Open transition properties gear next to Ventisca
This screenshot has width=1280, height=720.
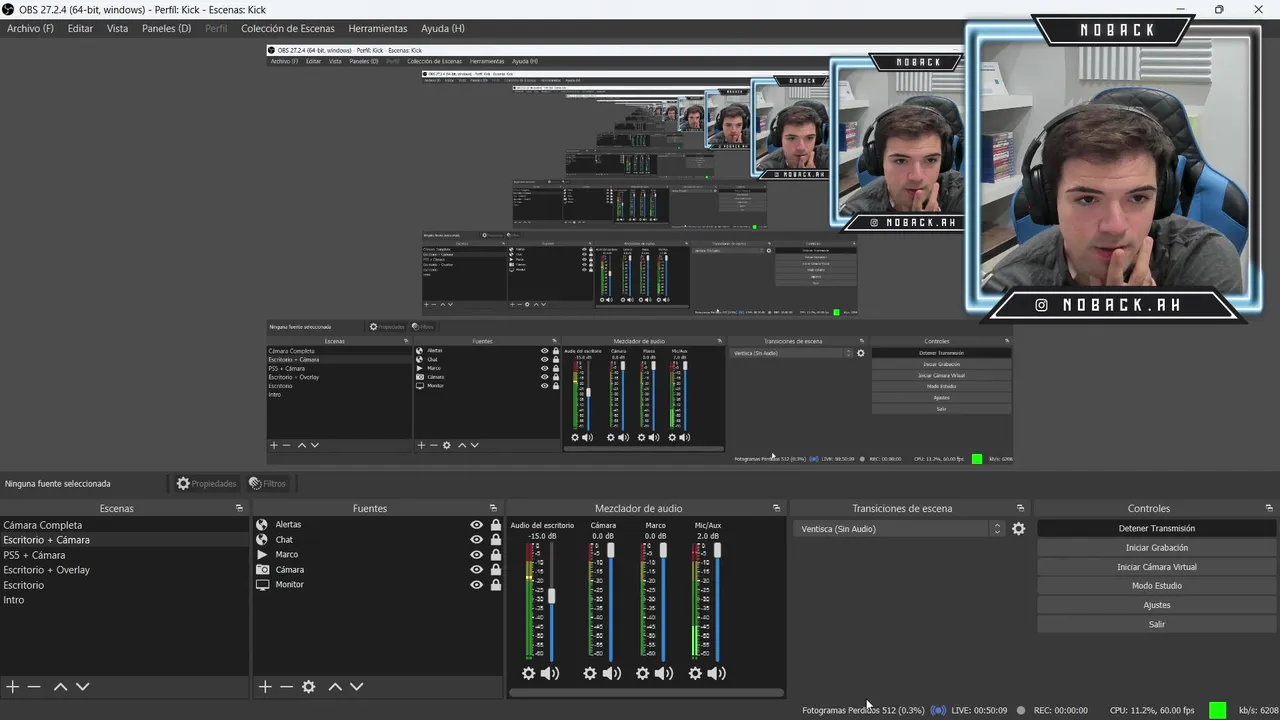[x=1018, y=529]
